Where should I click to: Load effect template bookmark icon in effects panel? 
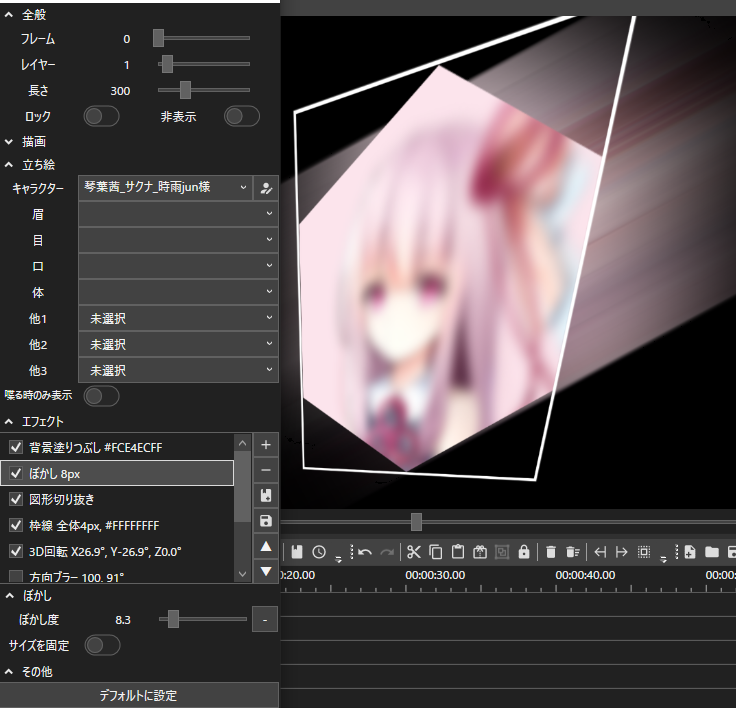coord(266,495)
